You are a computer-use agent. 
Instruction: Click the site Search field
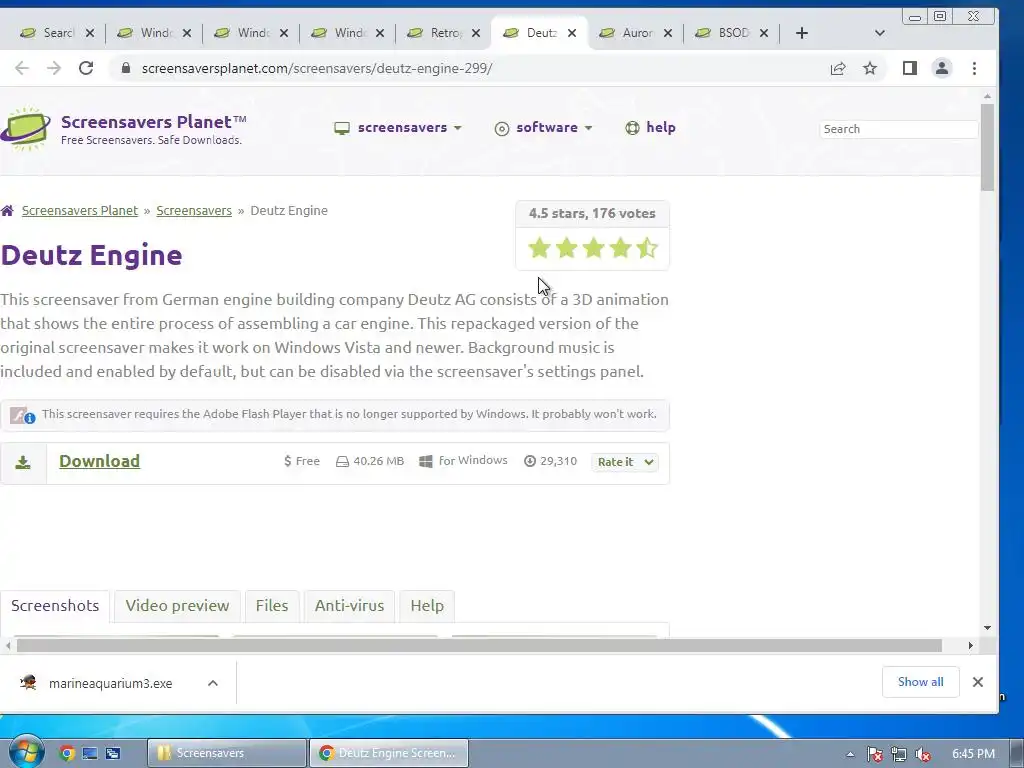pos(898,129)
